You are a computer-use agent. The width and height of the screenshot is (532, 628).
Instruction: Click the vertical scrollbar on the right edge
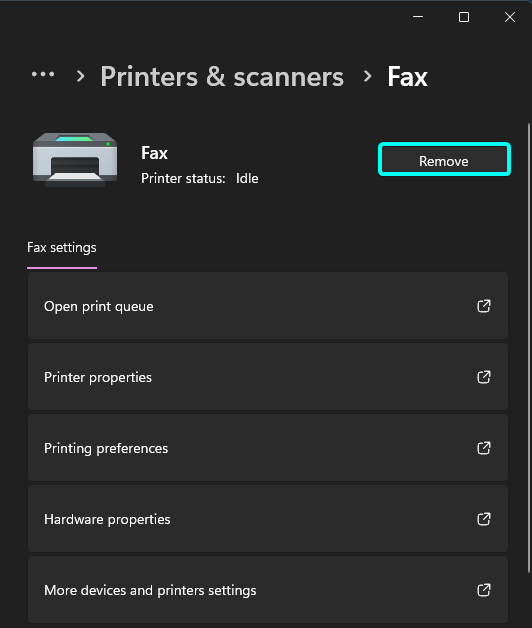(x=529, y=348)
